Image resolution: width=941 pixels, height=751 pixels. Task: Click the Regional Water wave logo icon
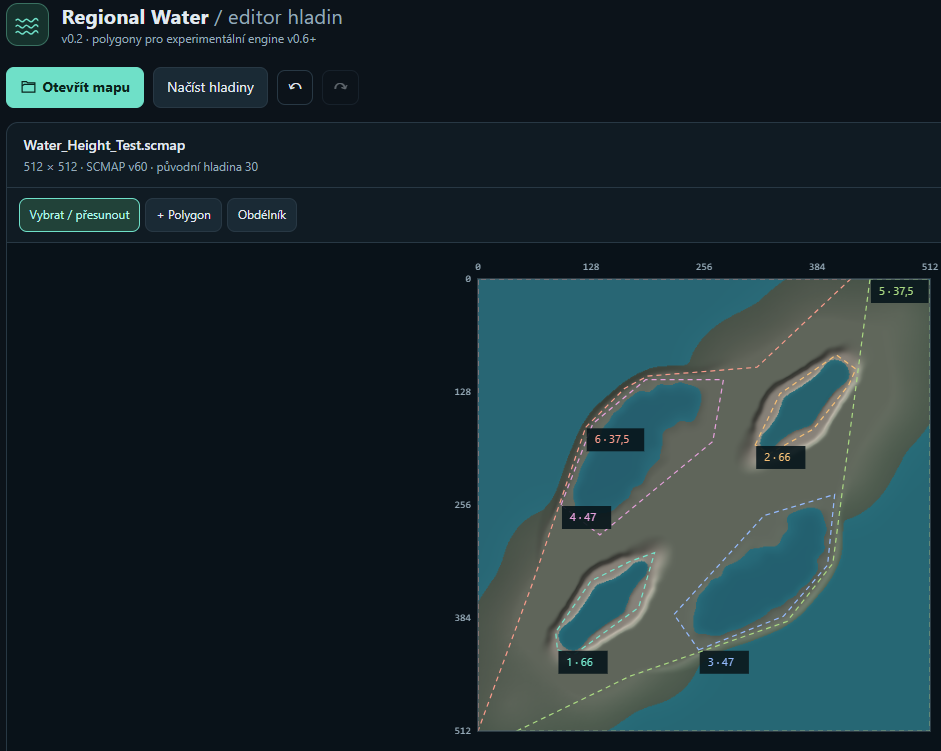point(28,25)
